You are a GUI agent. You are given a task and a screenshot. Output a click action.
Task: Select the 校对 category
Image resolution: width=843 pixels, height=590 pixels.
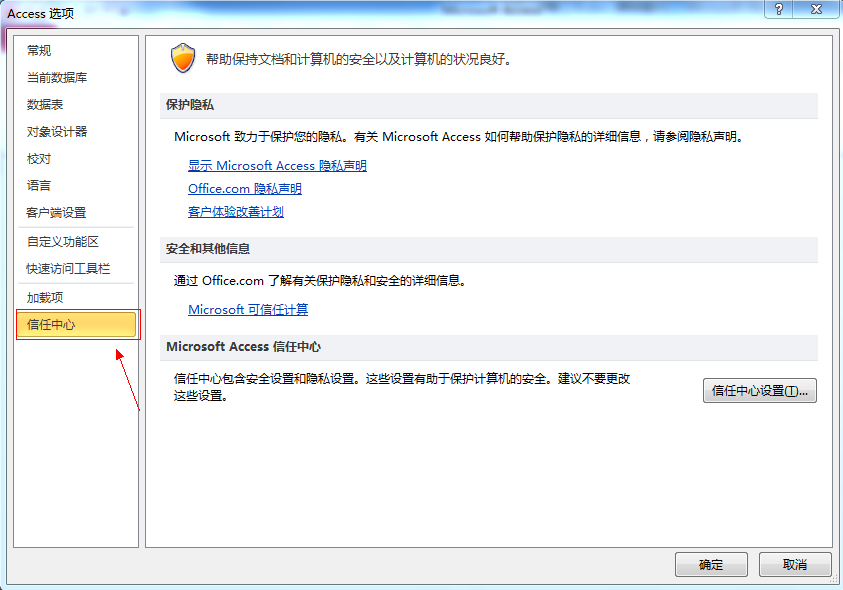click(x=39, y=159)
